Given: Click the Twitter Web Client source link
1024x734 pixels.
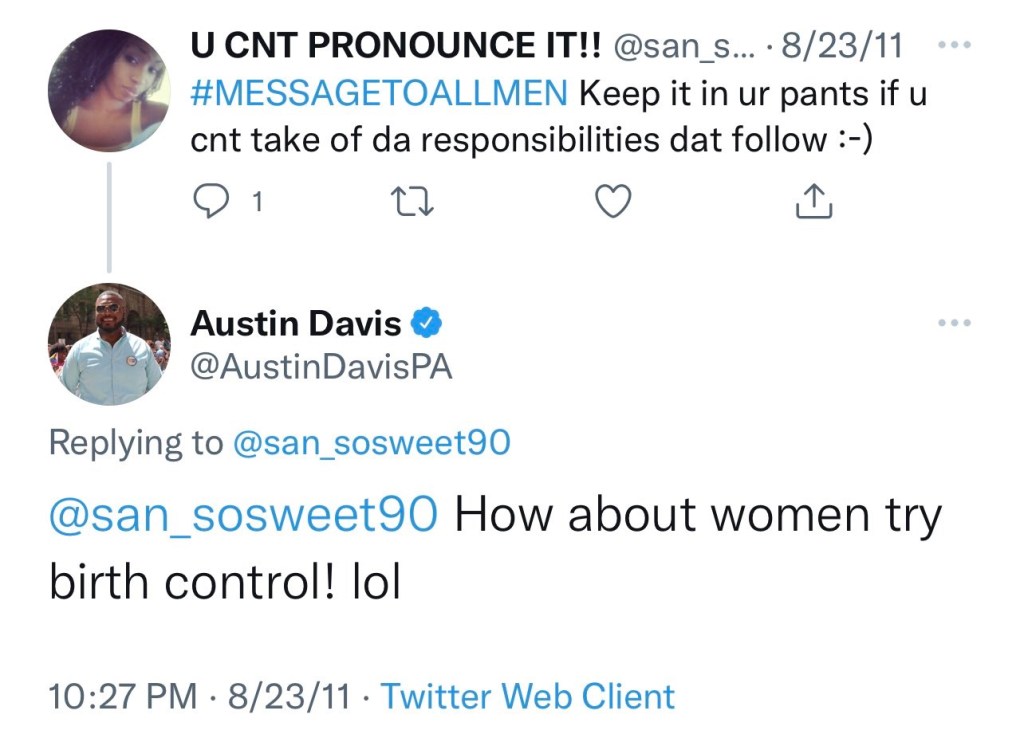Looking at the screenshot, I should (528, 696).
